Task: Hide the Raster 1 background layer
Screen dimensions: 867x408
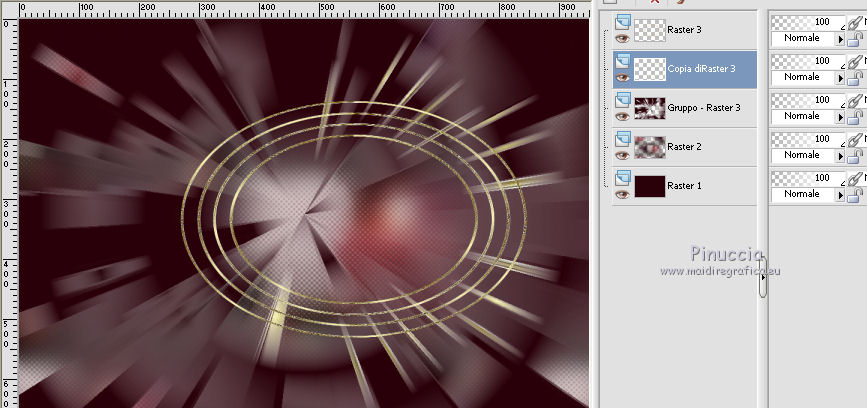Action: pos(623,194)
